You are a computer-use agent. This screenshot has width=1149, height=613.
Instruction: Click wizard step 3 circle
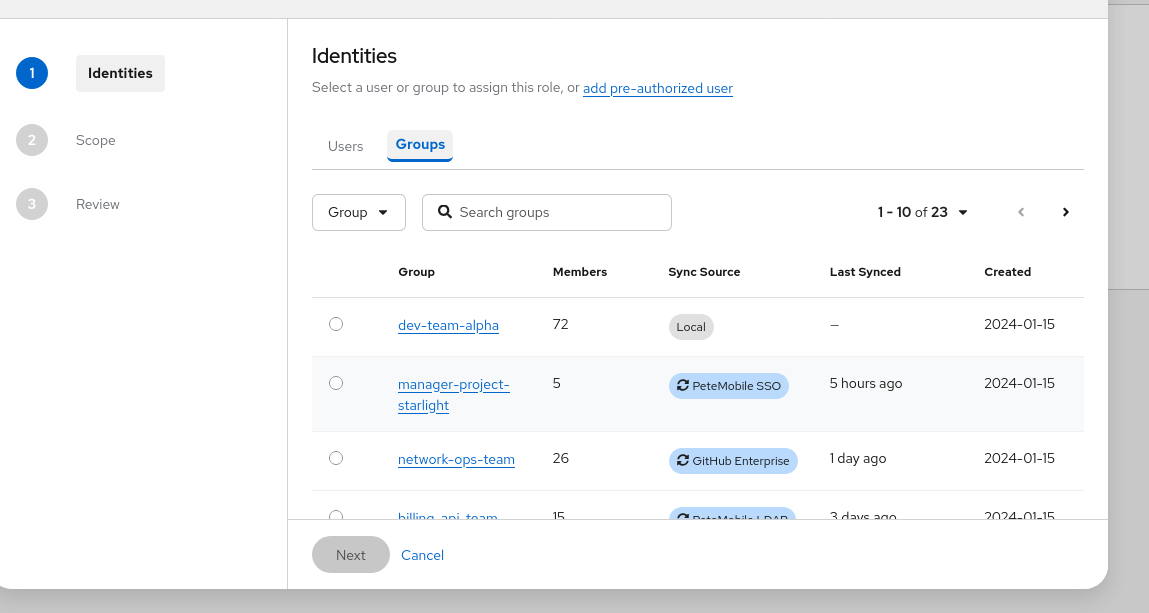click(32, 204)
